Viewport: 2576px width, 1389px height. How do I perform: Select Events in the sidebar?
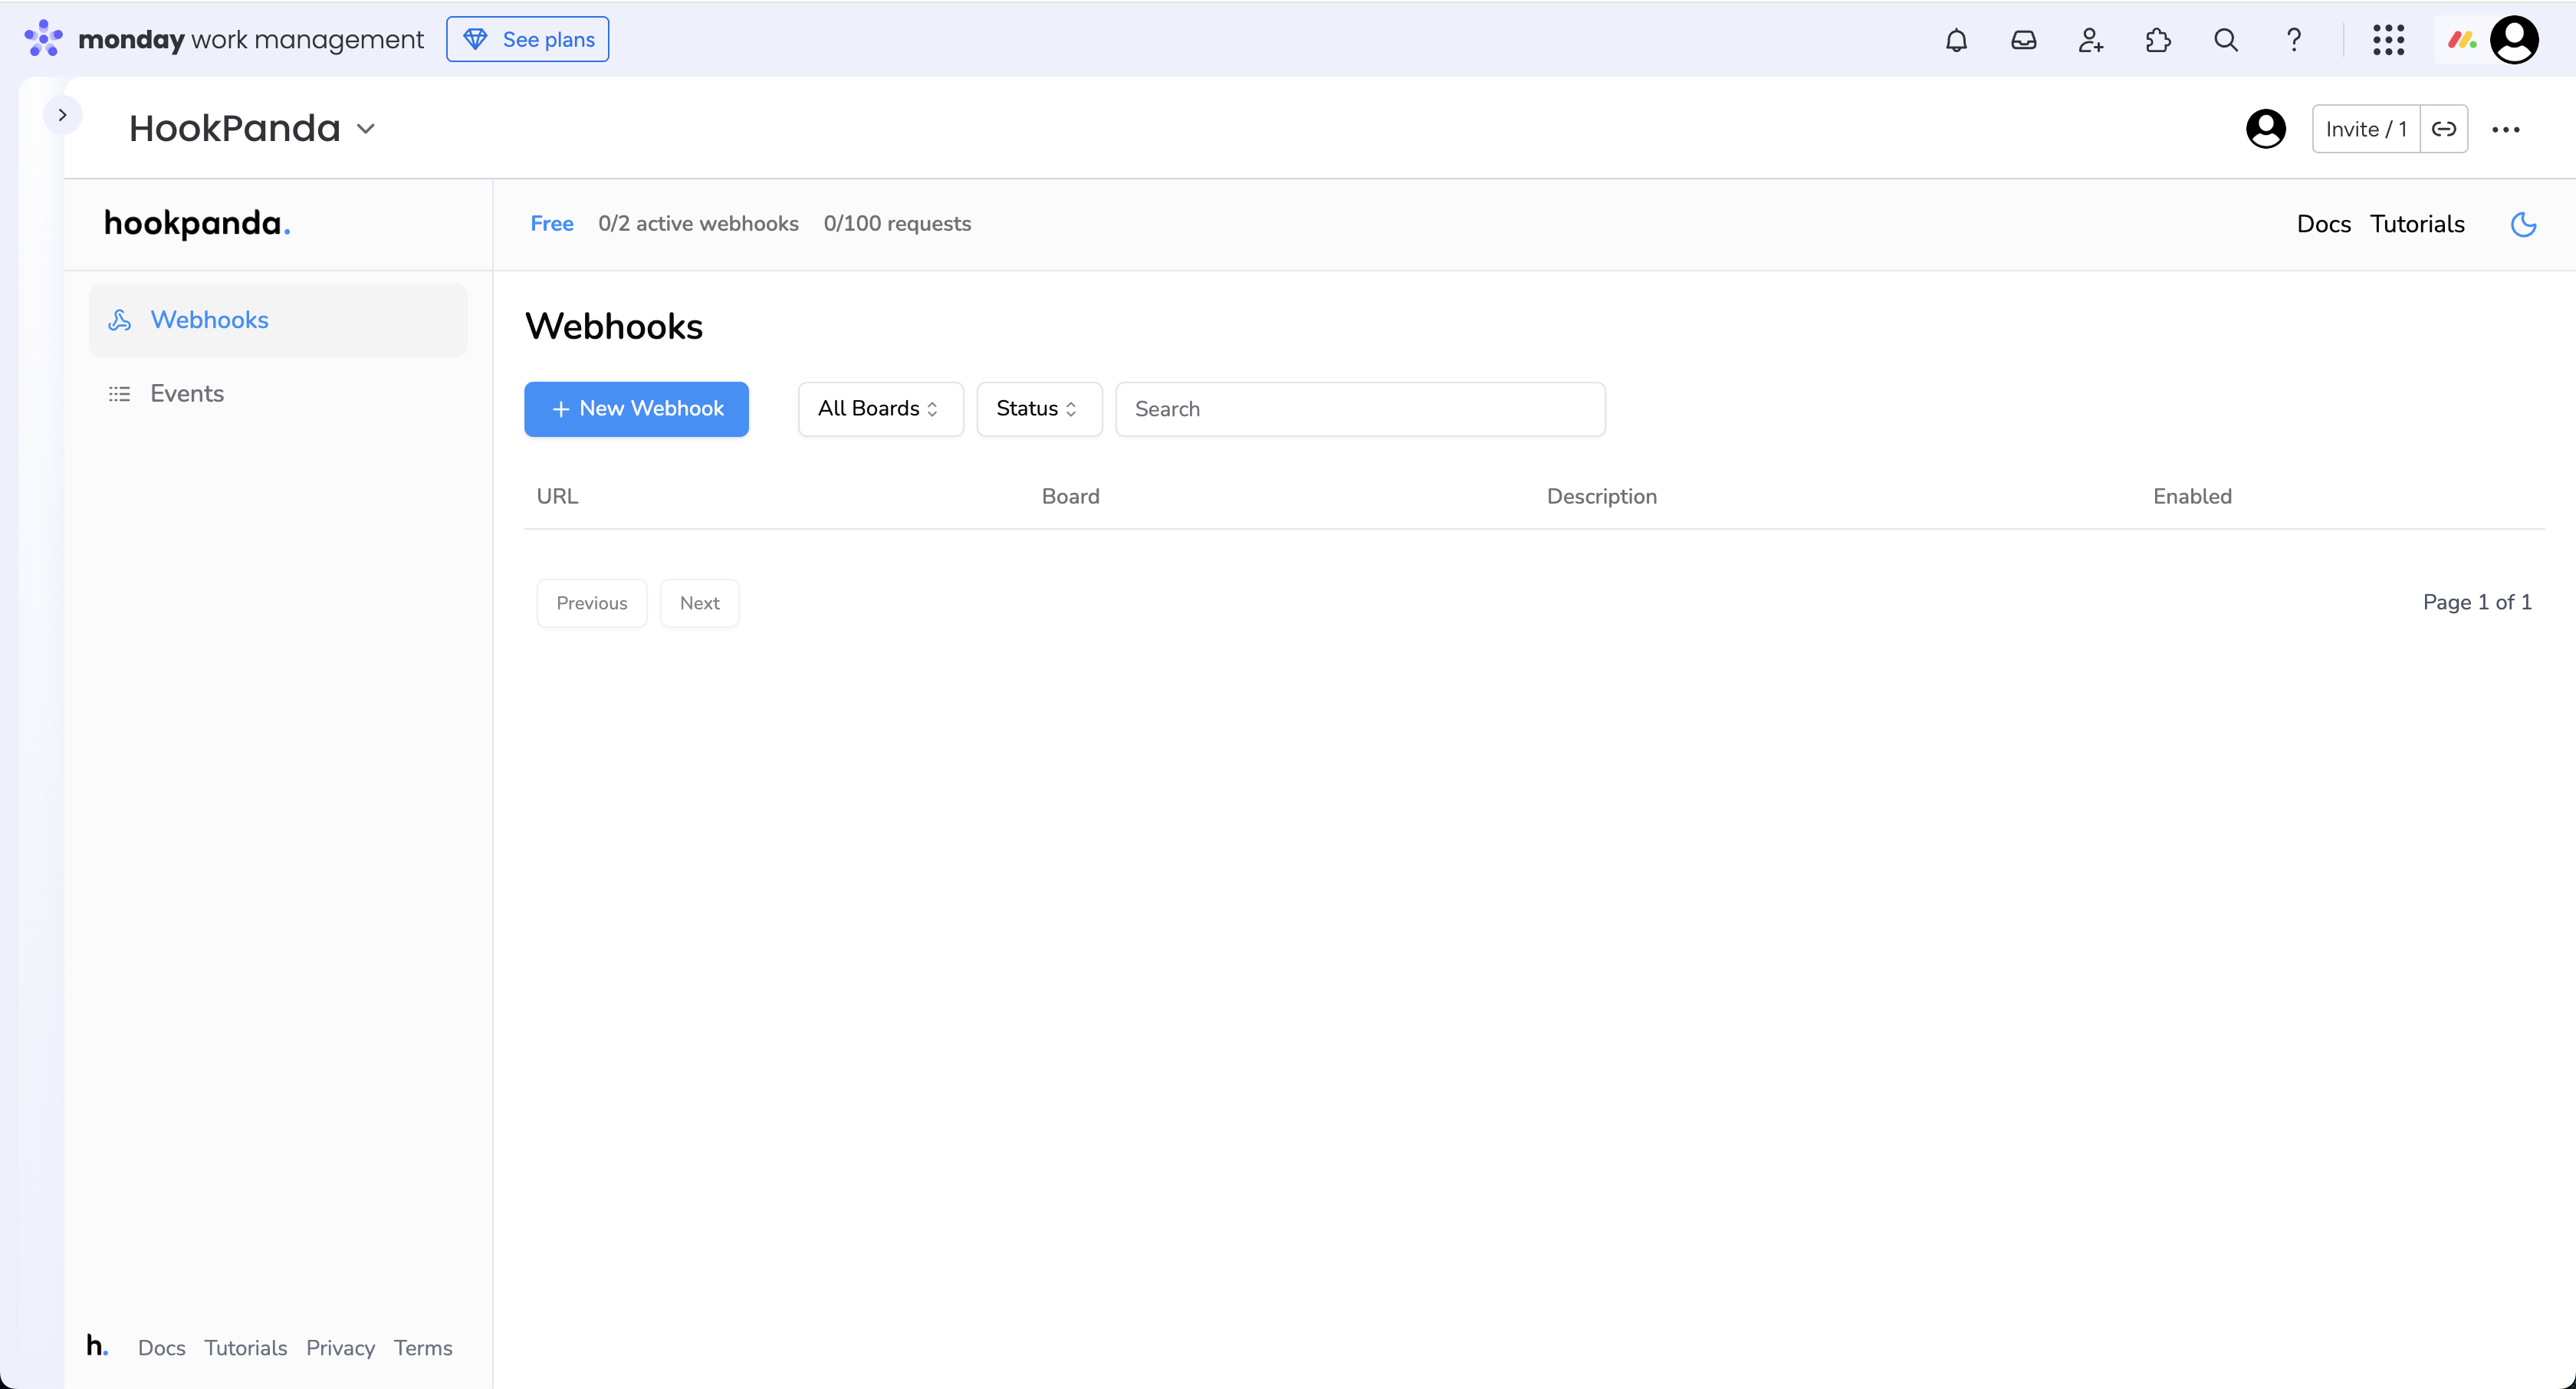(x=278, y=394)
